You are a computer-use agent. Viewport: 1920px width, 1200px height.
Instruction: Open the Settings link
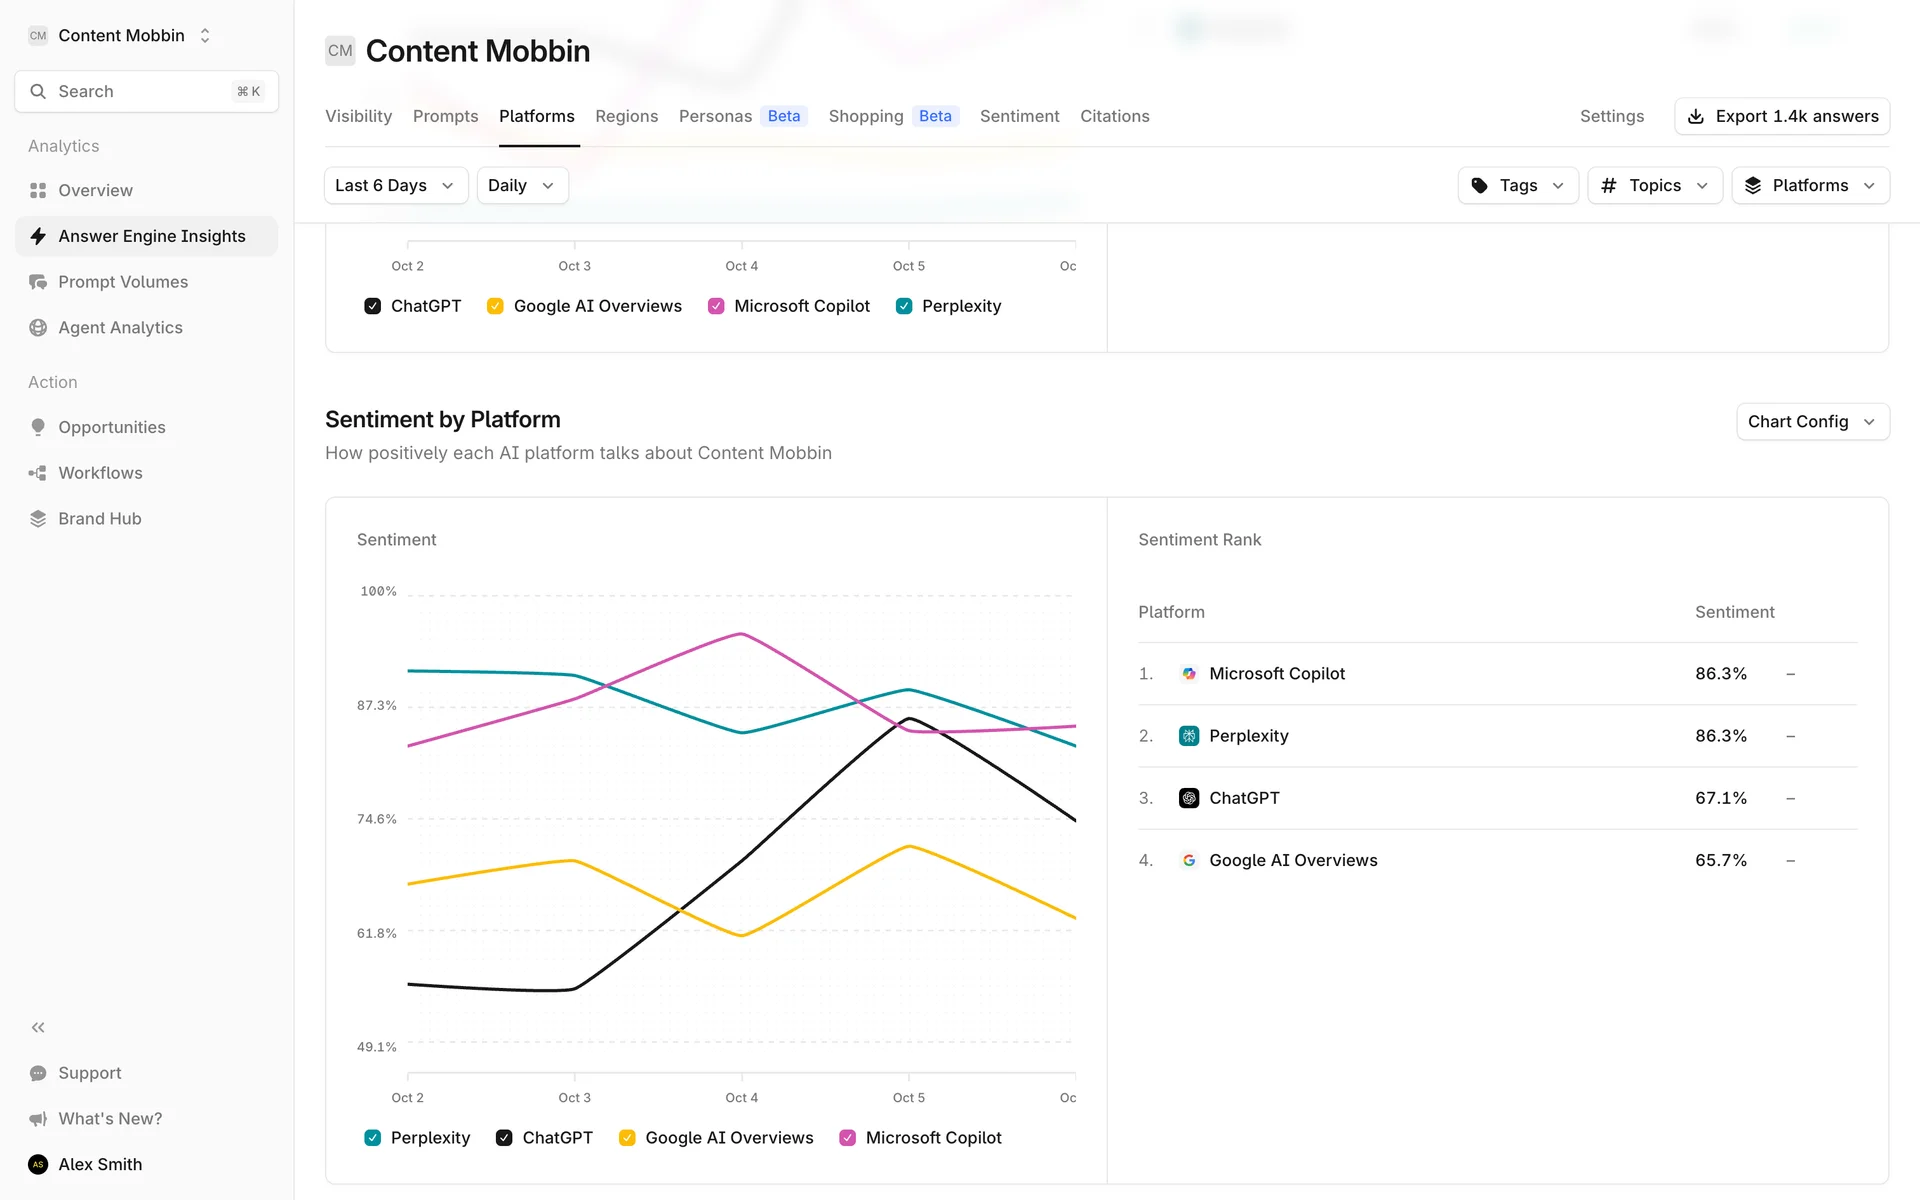pos(1611,116)
